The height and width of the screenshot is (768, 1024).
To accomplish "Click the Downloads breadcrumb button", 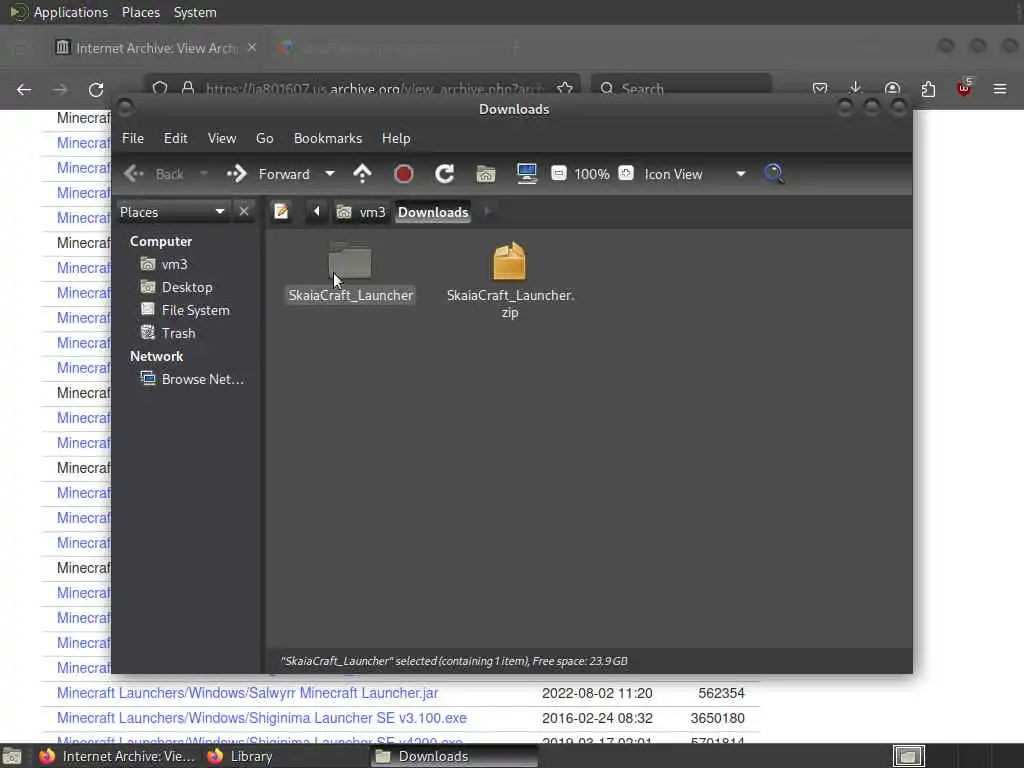I will (x=433, y=212).
